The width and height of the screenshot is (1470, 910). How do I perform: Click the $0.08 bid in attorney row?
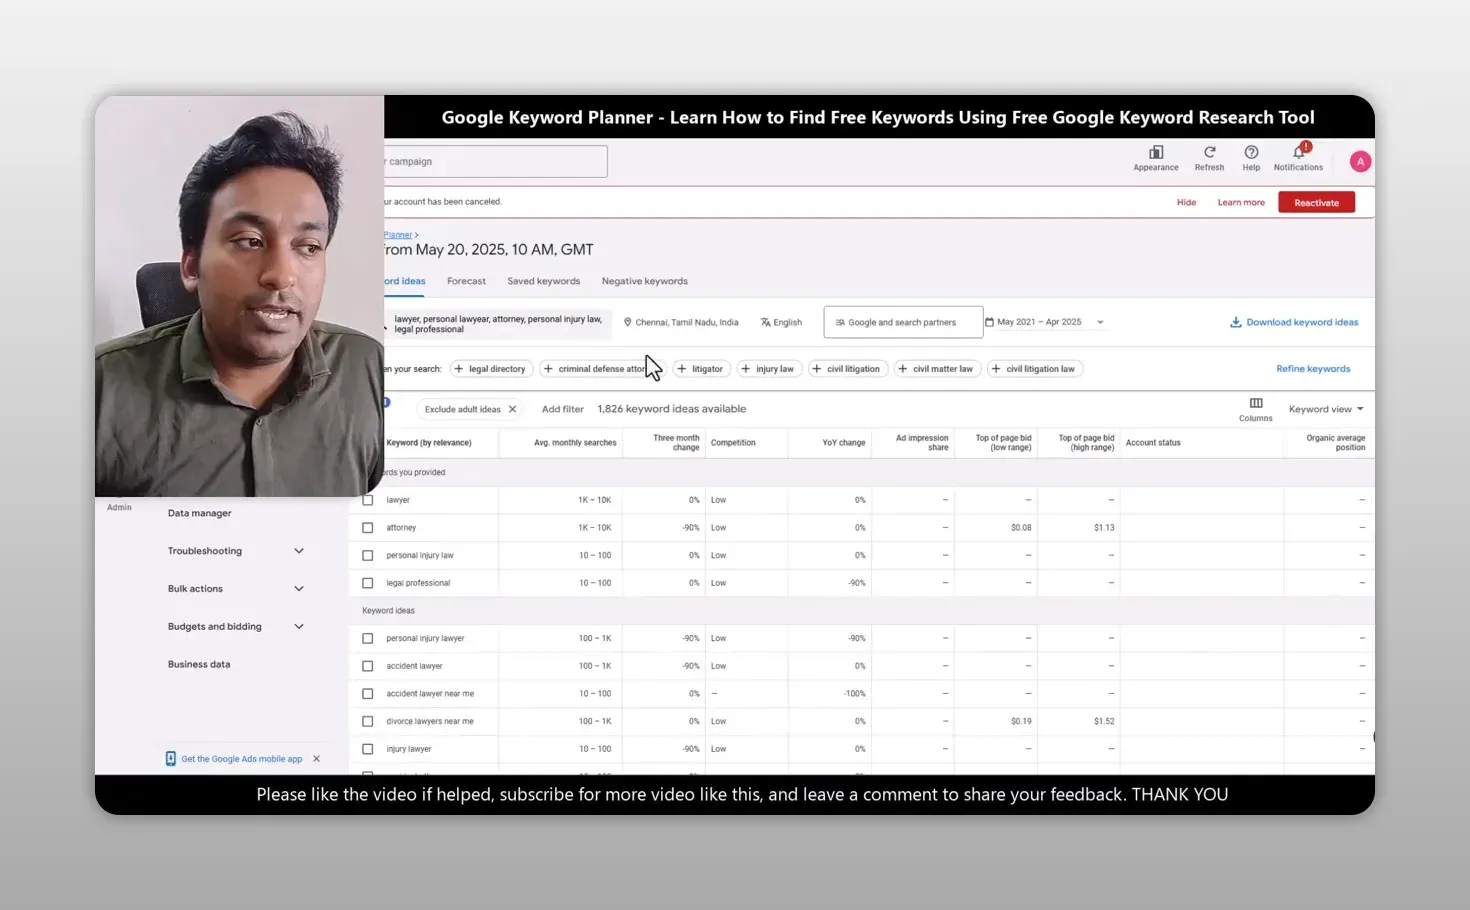coord(1021,528)
